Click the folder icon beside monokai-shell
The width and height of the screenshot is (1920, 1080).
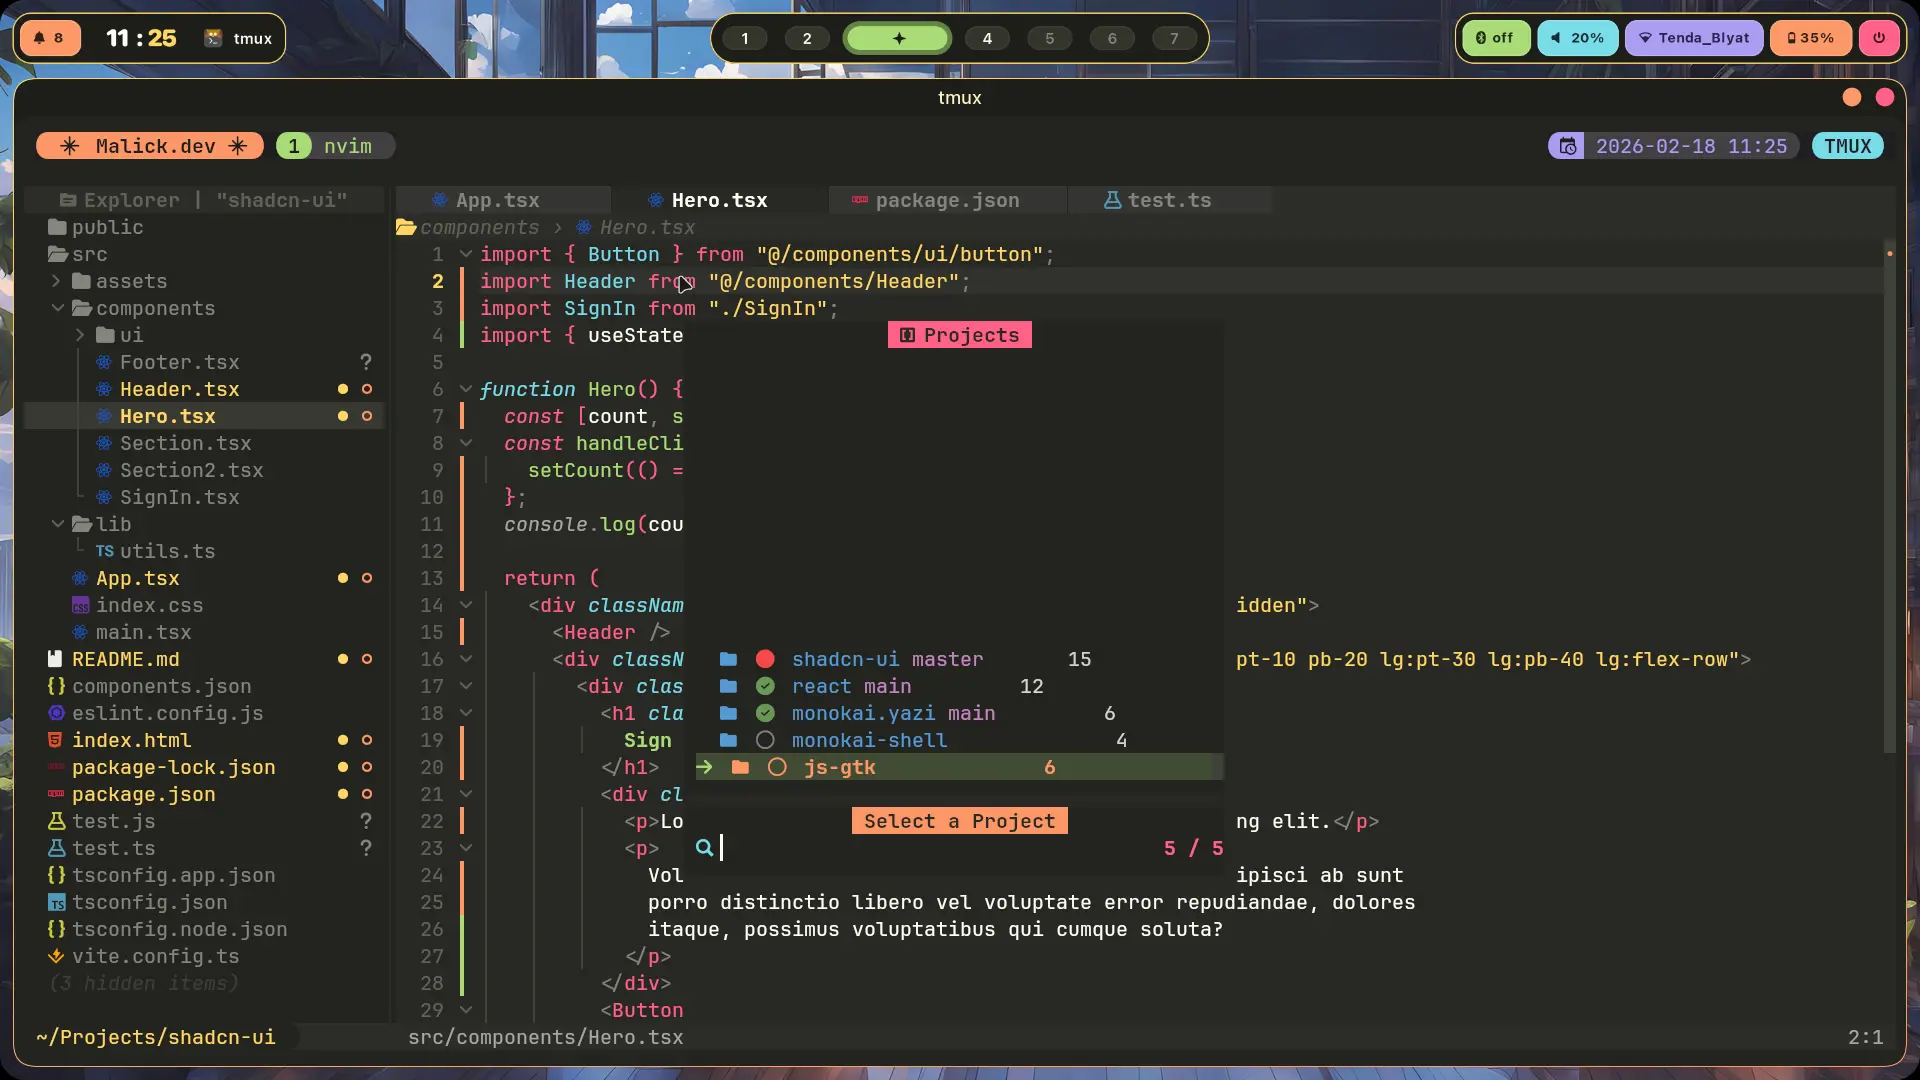click(729, 740)
